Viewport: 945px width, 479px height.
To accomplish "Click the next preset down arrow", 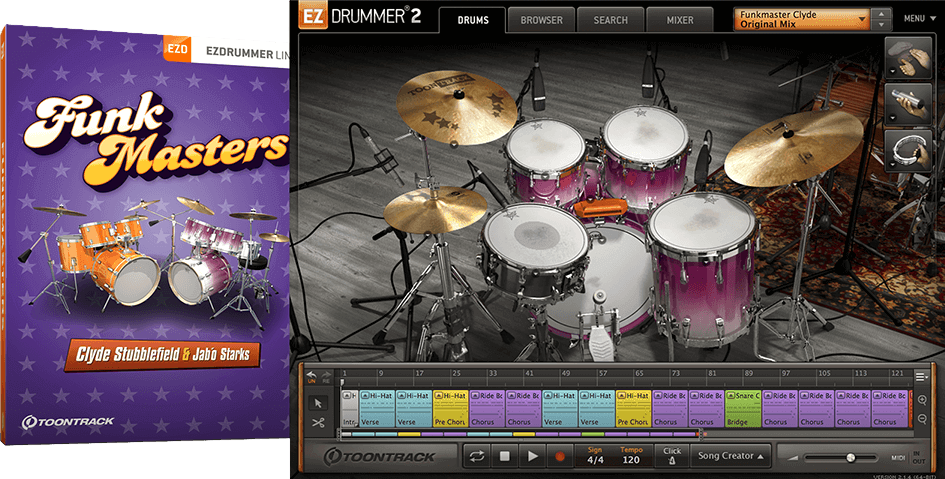I will [882, 25].
